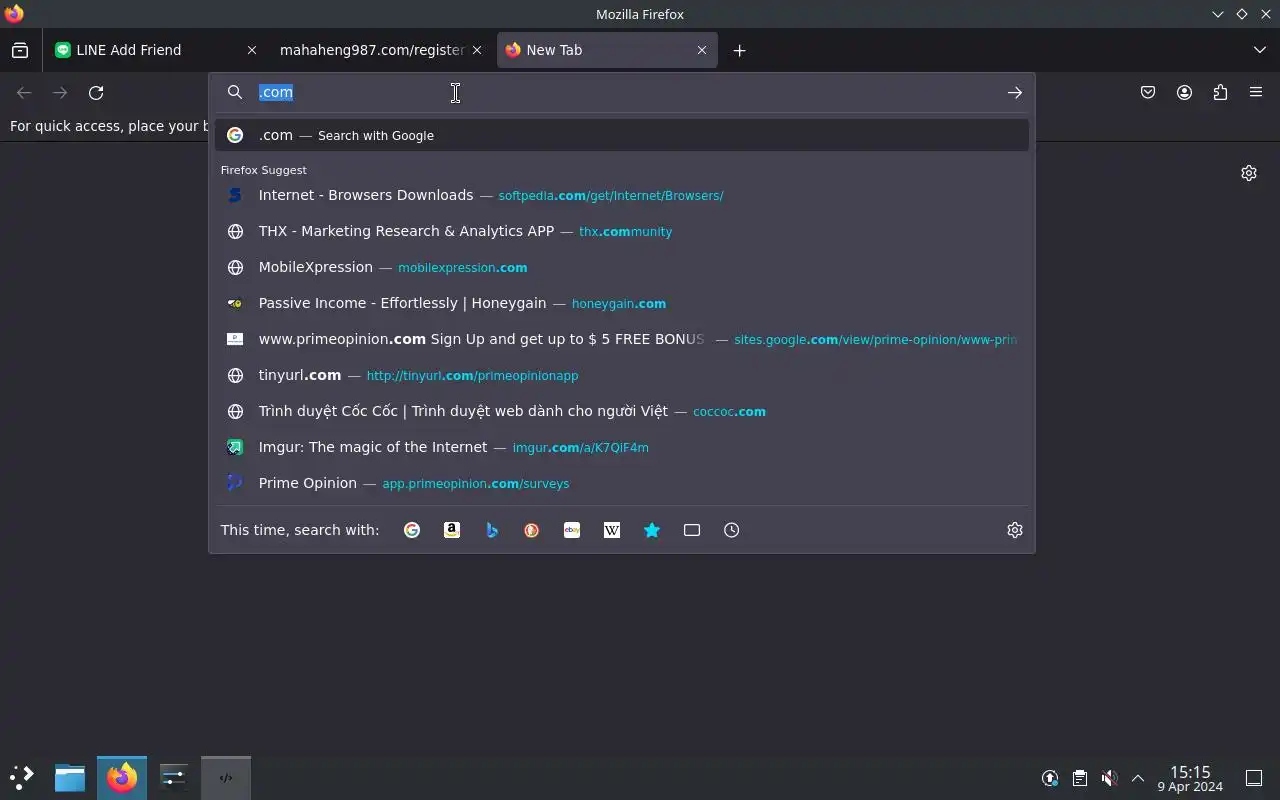
Task: Personalize New Tab with gear icon
Action: pyautogui.click(x=1249, y=173)
